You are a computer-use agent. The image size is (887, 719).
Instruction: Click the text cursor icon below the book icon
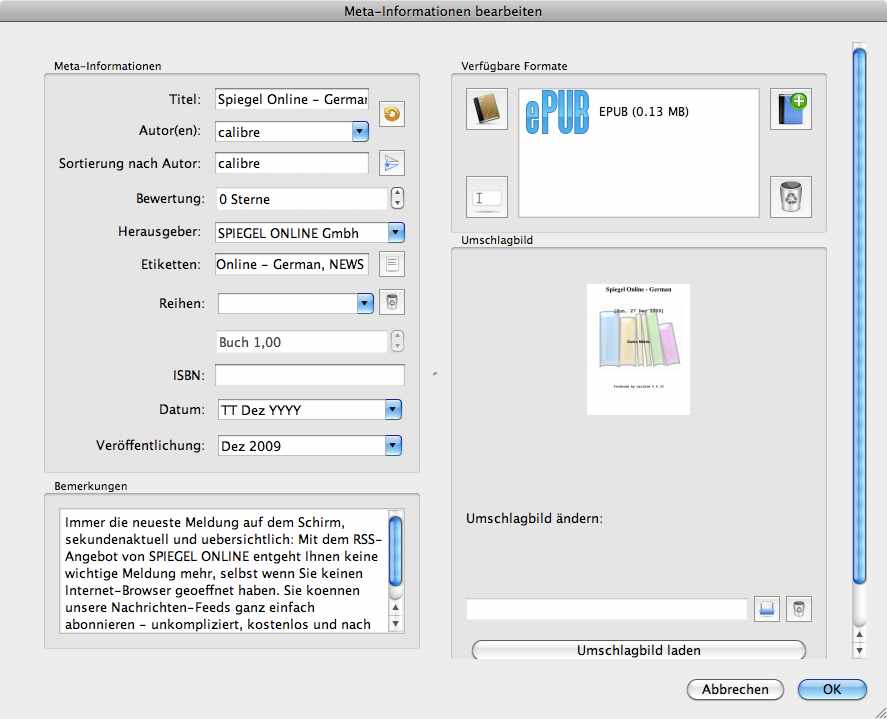tap(487, 197)
